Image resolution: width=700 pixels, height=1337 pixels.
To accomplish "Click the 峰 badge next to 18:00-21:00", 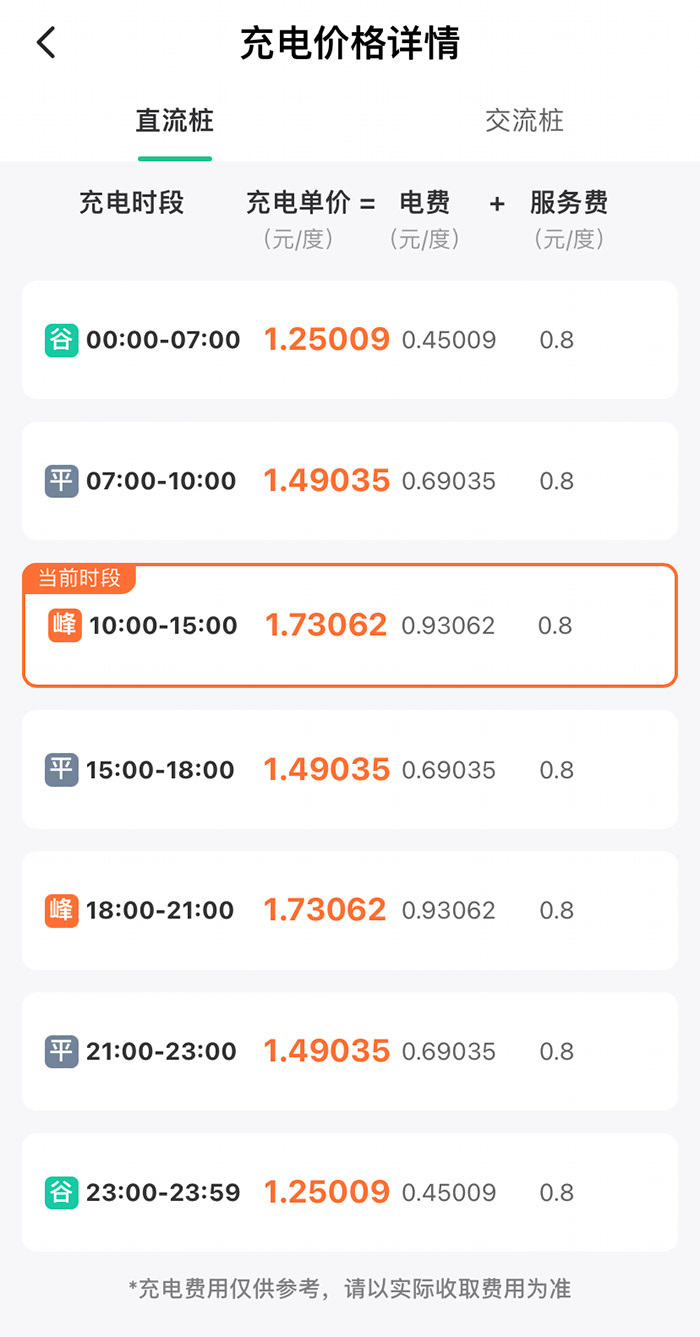I will click(61, 910).
